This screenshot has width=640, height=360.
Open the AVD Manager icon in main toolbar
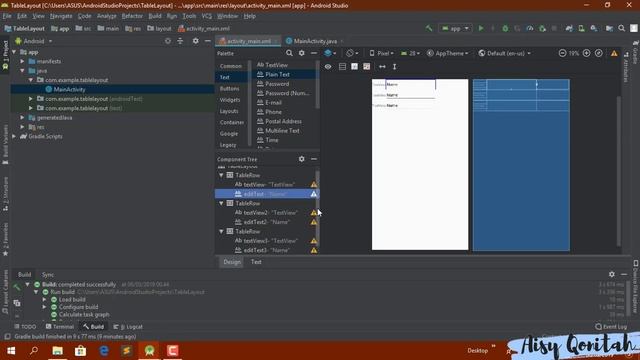point(581,28)
